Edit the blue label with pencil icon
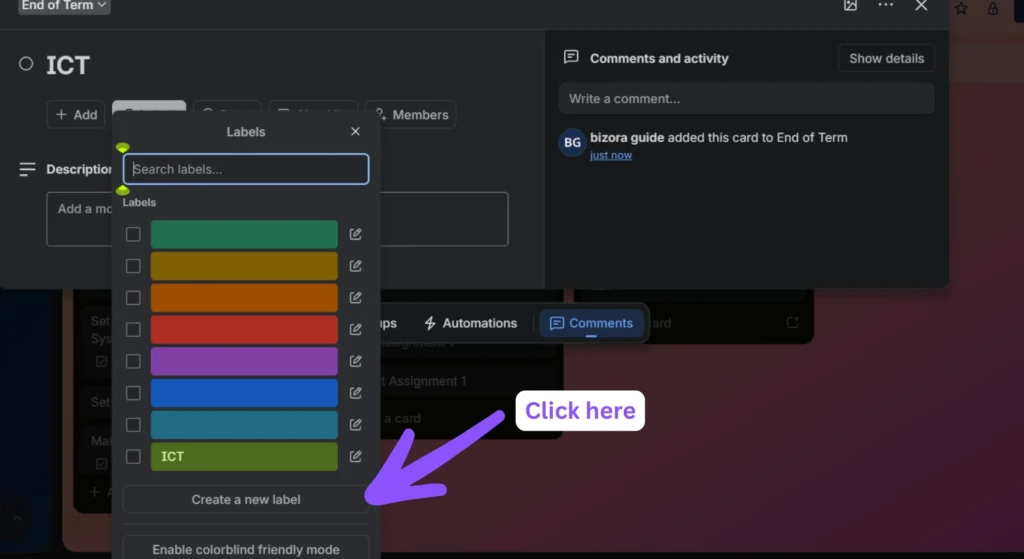Viewport: 1024px width, 559px height. click(x=355, y=392)
